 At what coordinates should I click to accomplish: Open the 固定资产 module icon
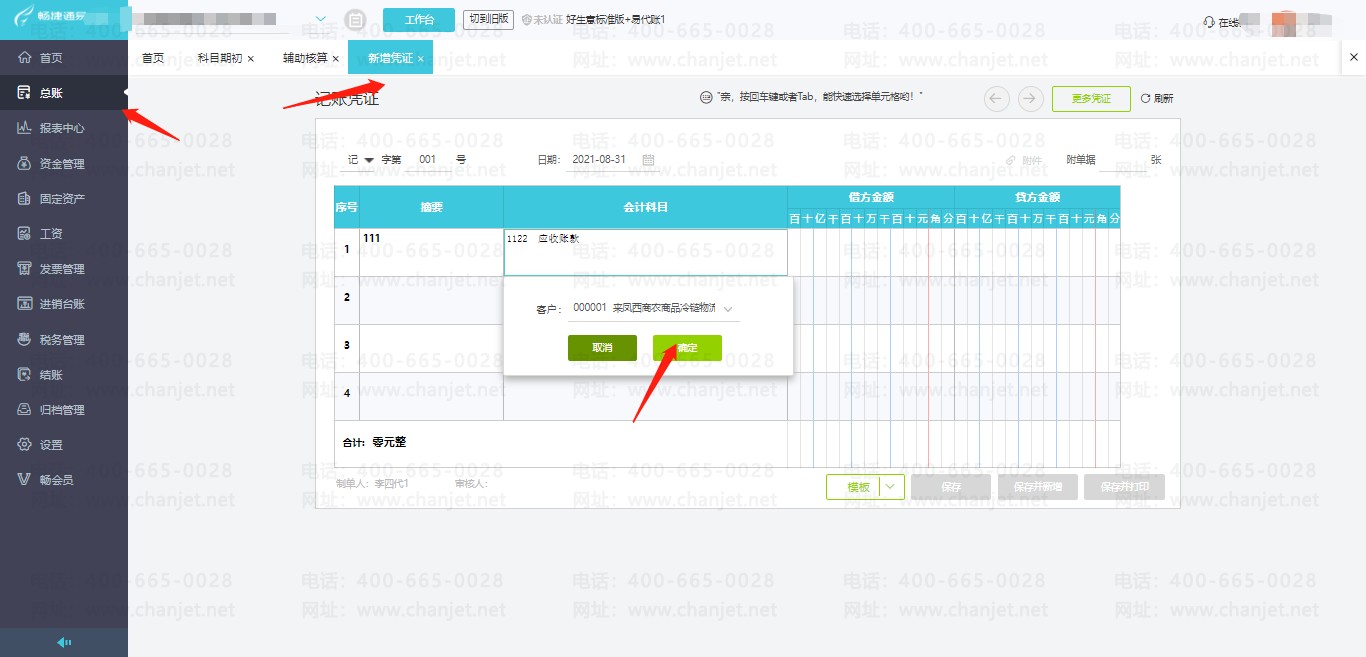click(25, 199)
